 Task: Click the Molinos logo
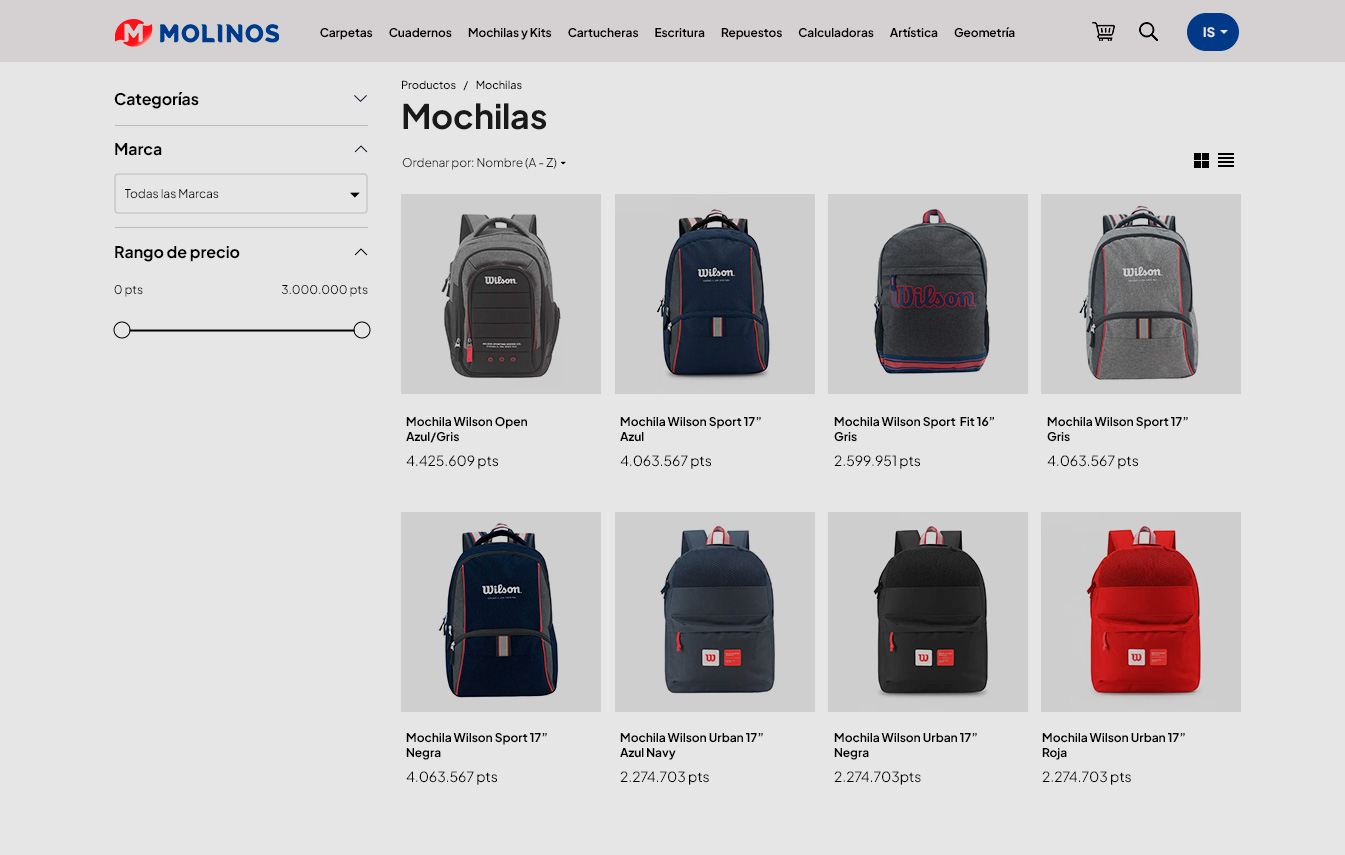point(197,33)
